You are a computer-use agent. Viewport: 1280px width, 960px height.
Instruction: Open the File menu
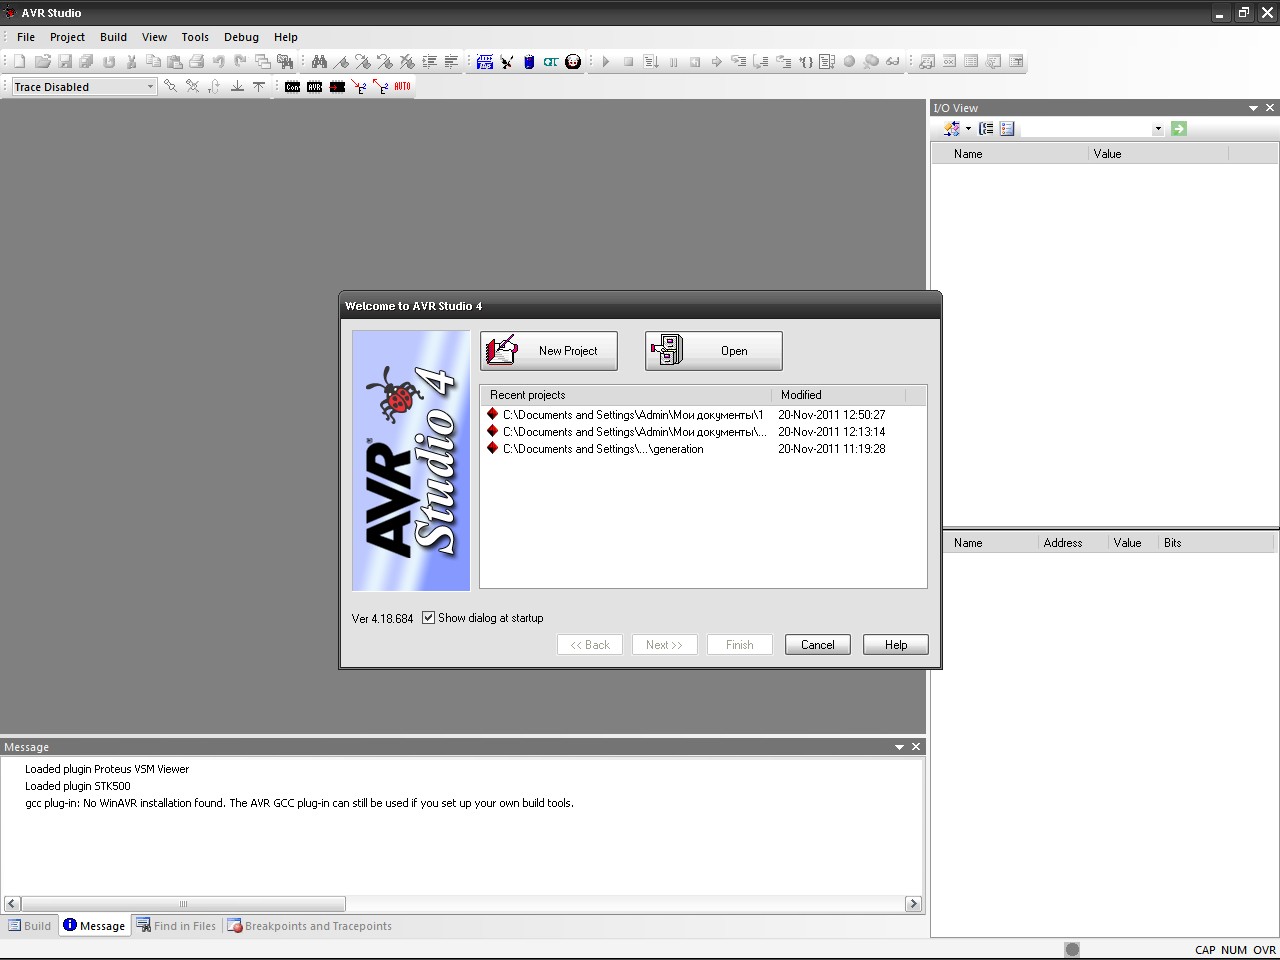click(26, 37)
